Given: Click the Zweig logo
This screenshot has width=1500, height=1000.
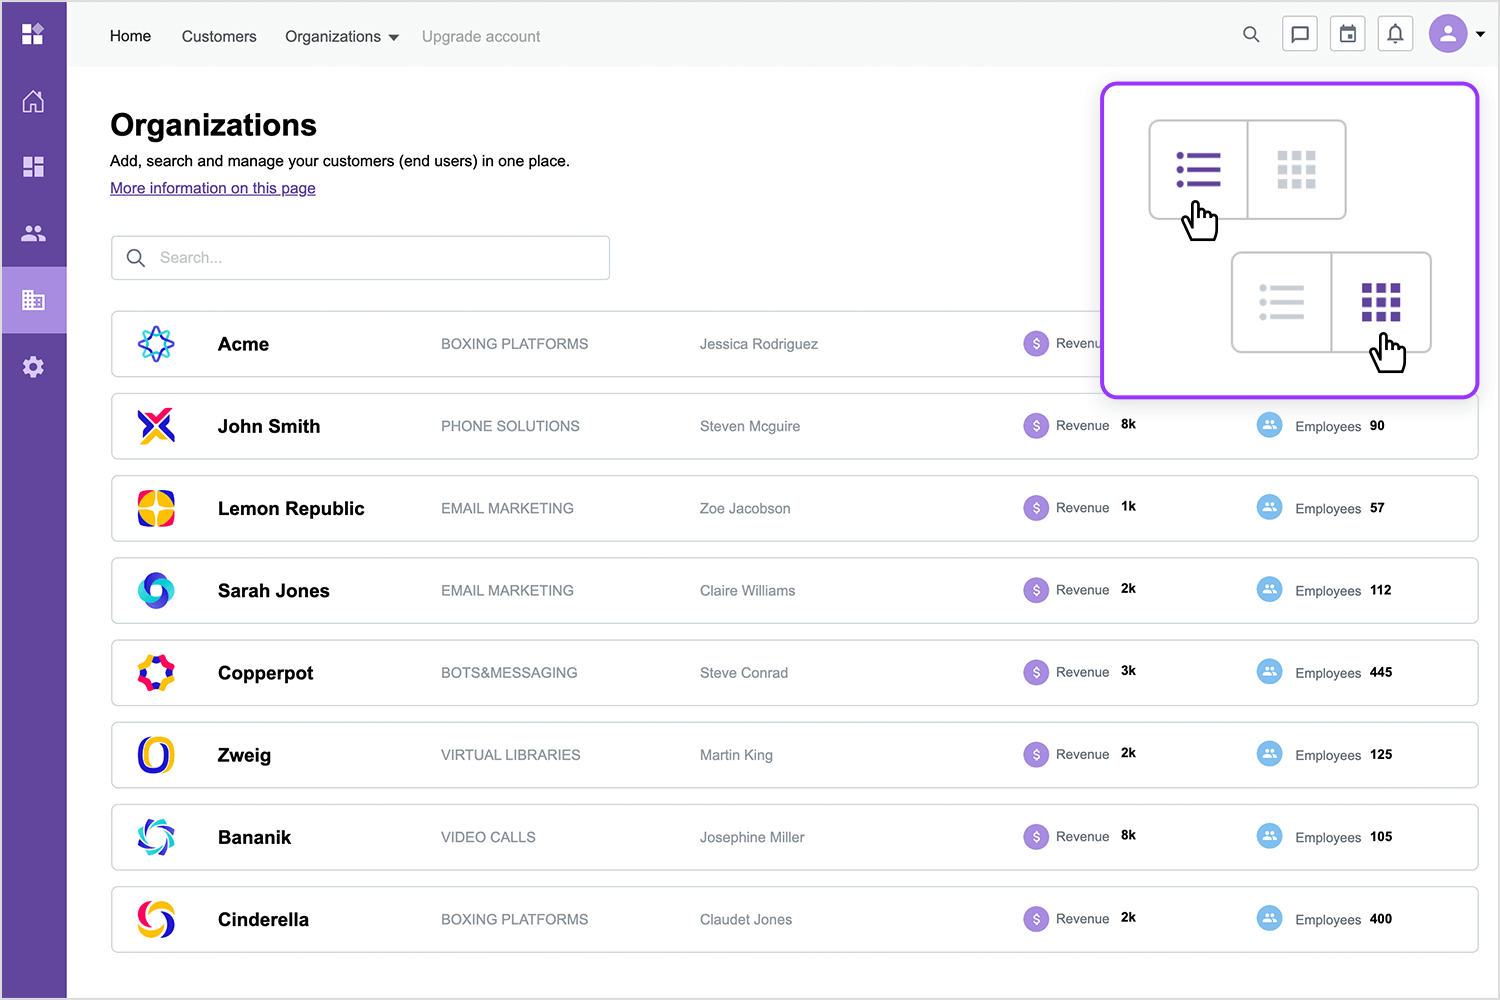Looking at the screenshot, I should click(x=156, y=755).
